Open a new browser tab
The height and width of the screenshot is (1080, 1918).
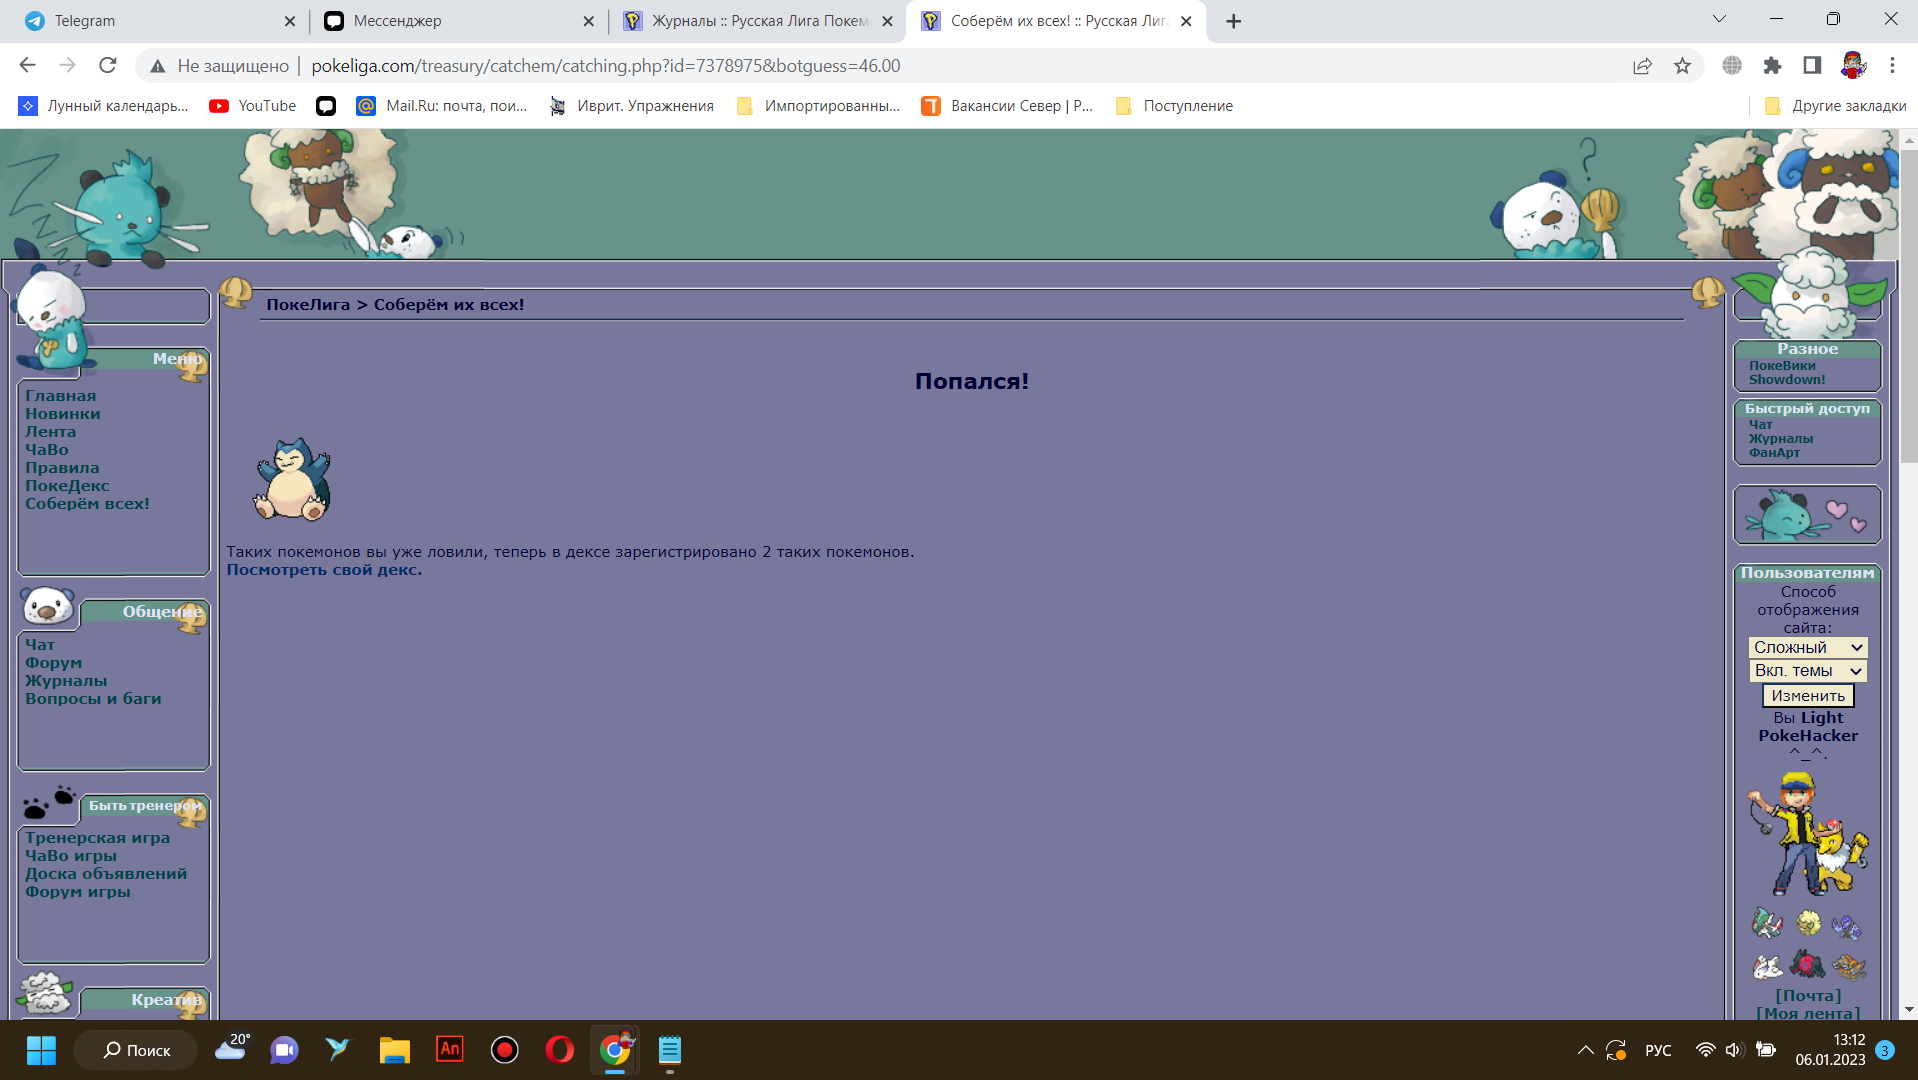click(1234, 21)
